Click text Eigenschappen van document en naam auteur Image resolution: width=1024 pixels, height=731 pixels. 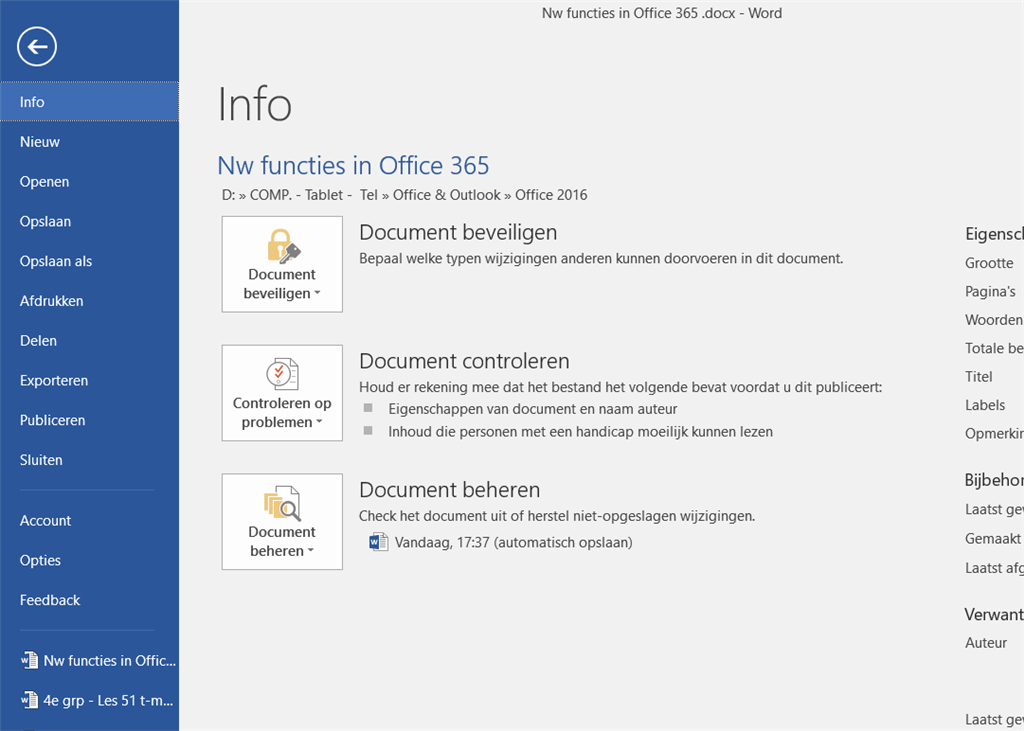pos(533,409)
